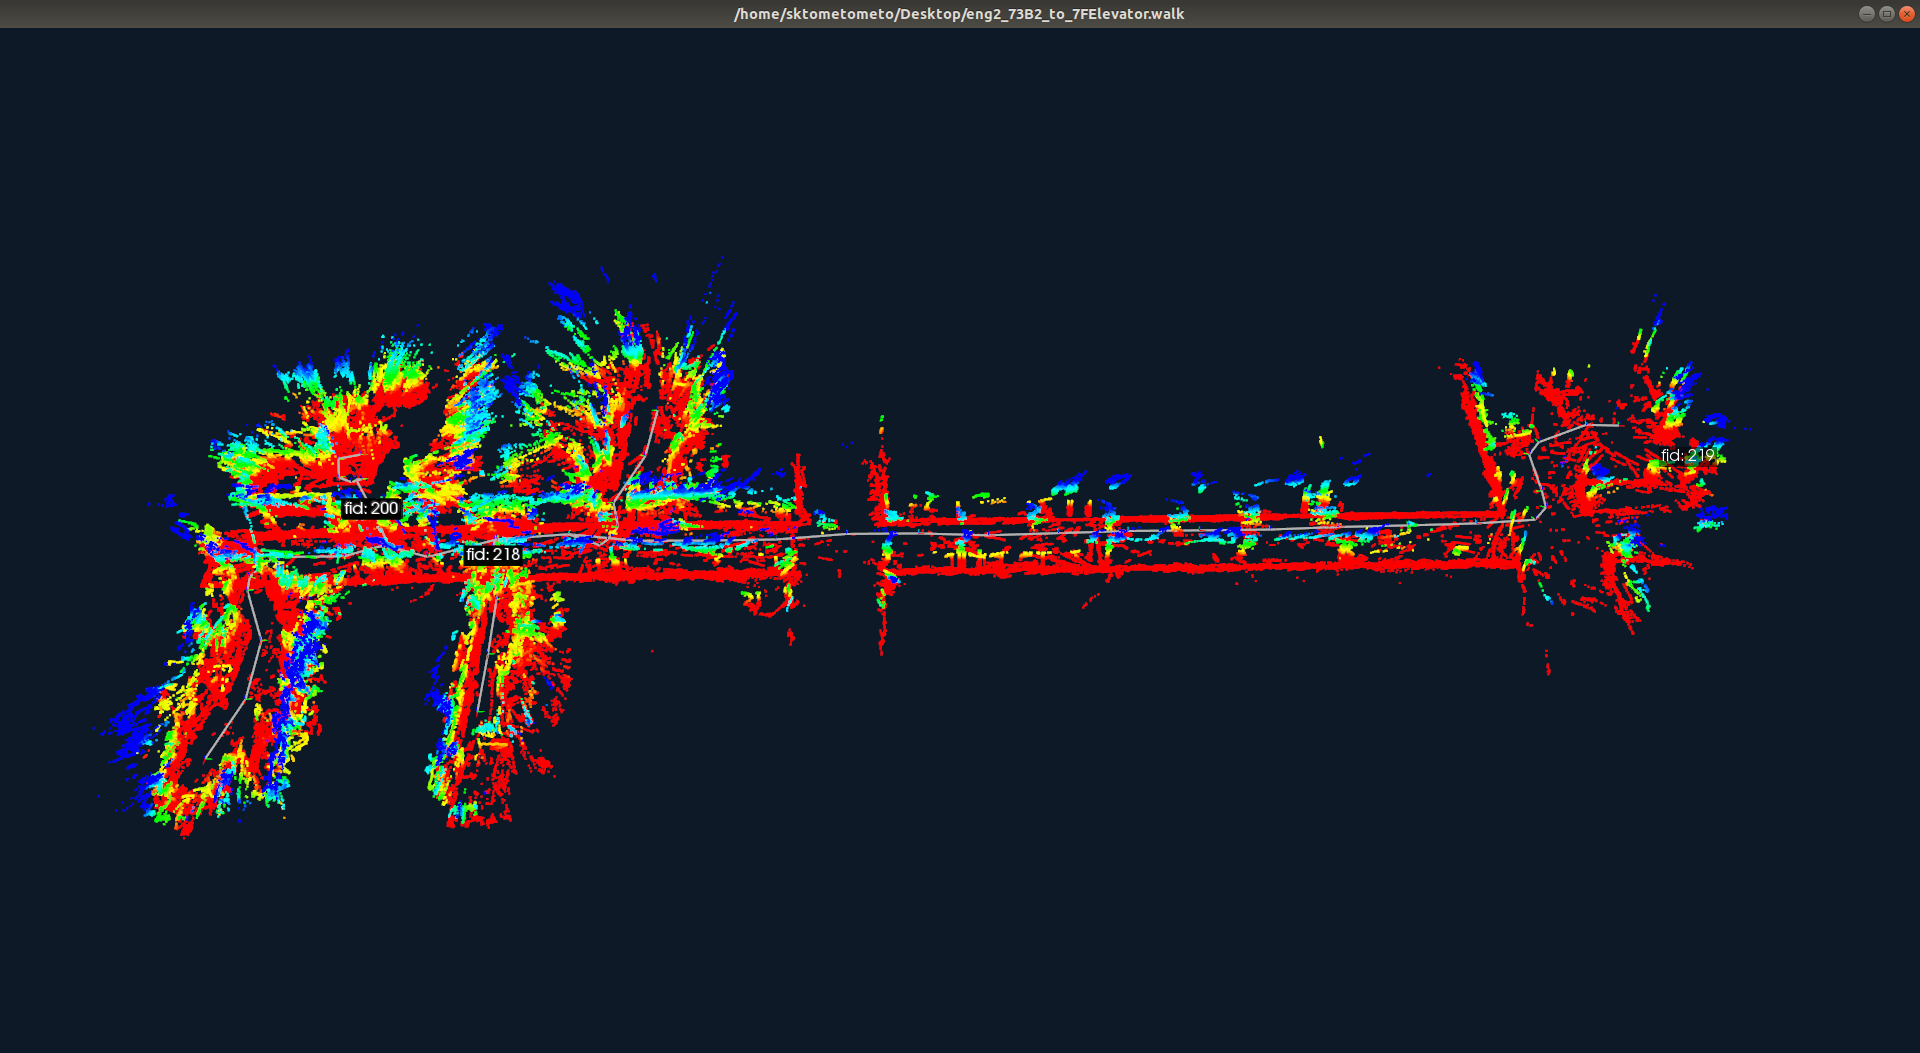The image size is (1920, 1053).
Task: Minimize the map viewer window
Action: point(1866,14)
